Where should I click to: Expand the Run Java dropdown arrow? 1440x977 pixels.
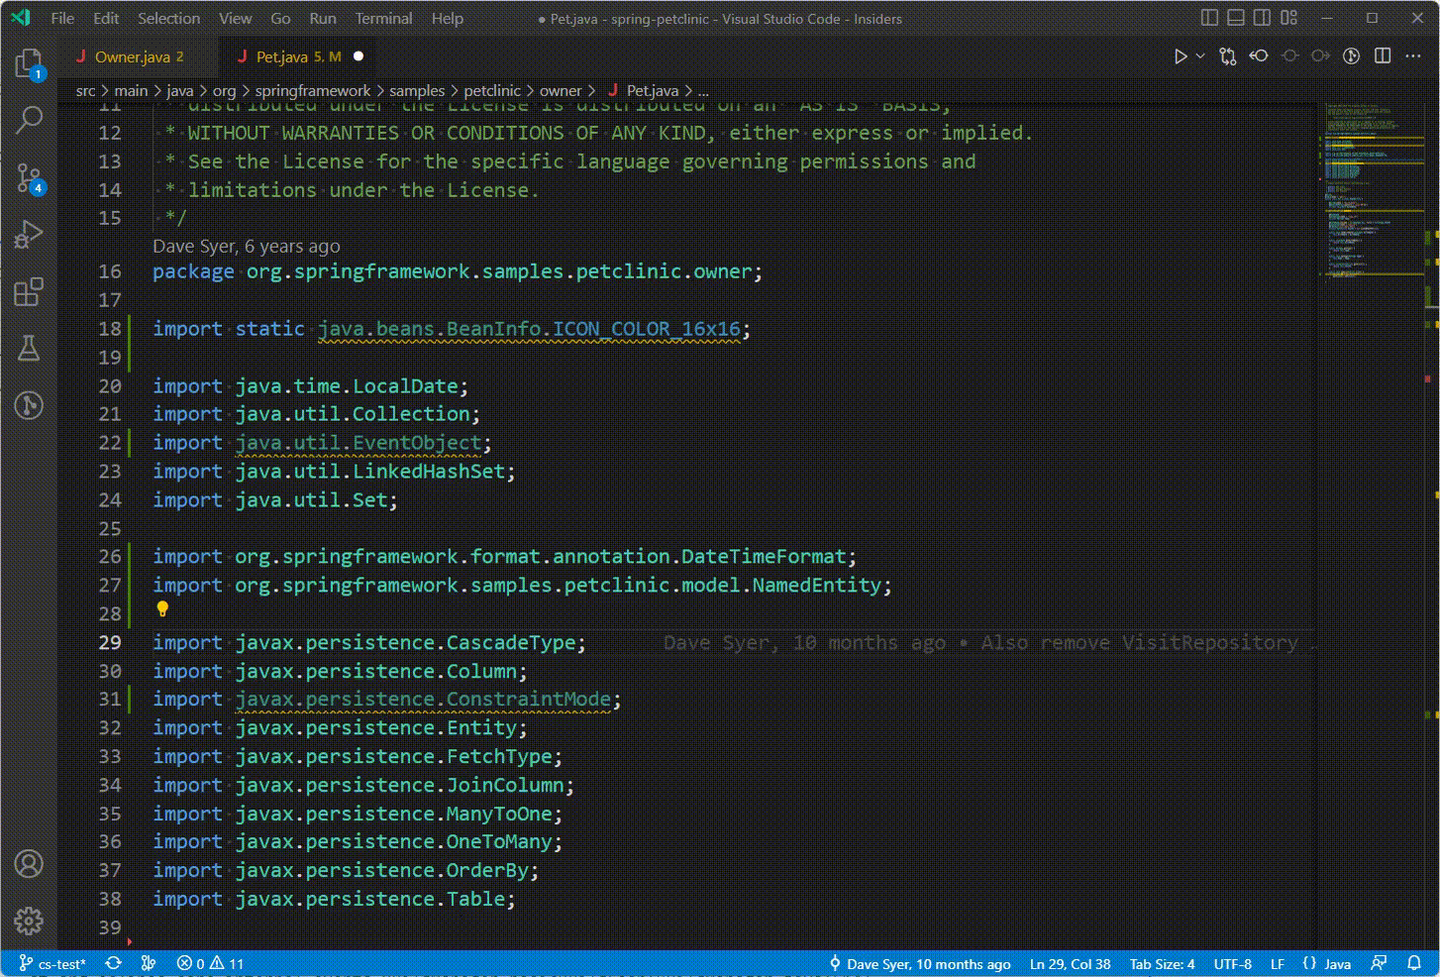point(1200,57)
